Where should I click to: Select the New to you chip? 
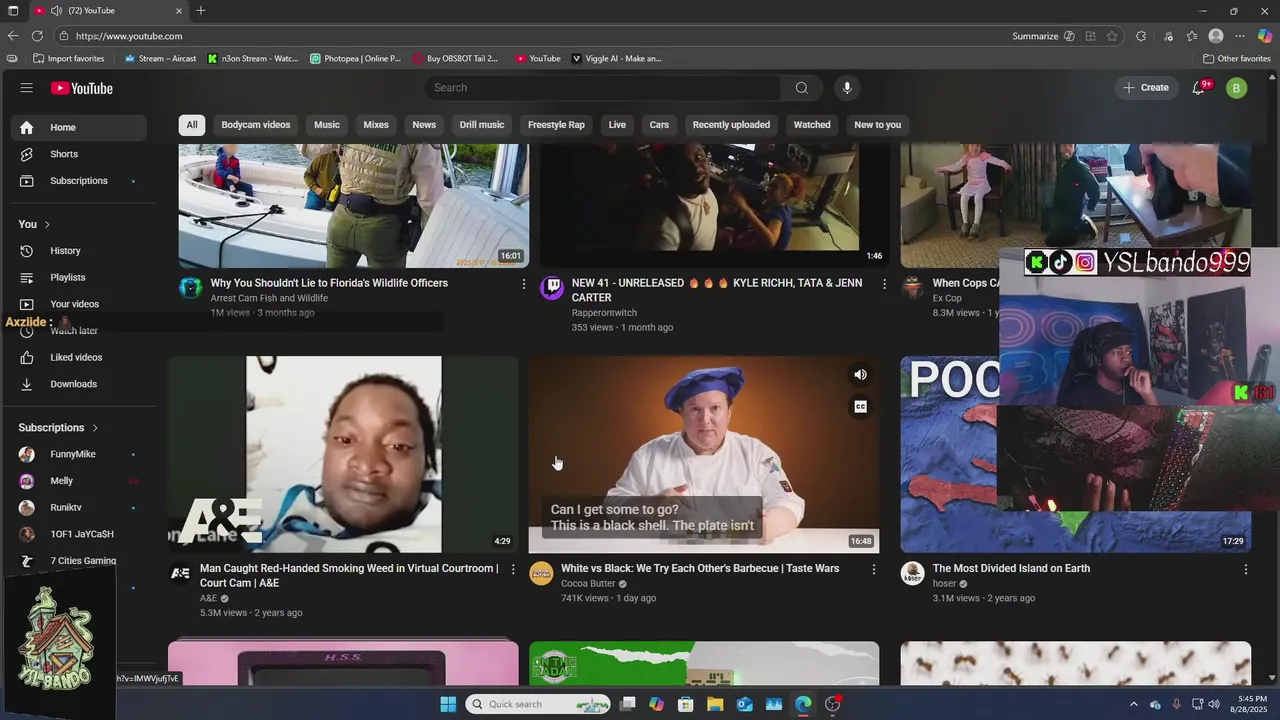[x=878, y=125]
